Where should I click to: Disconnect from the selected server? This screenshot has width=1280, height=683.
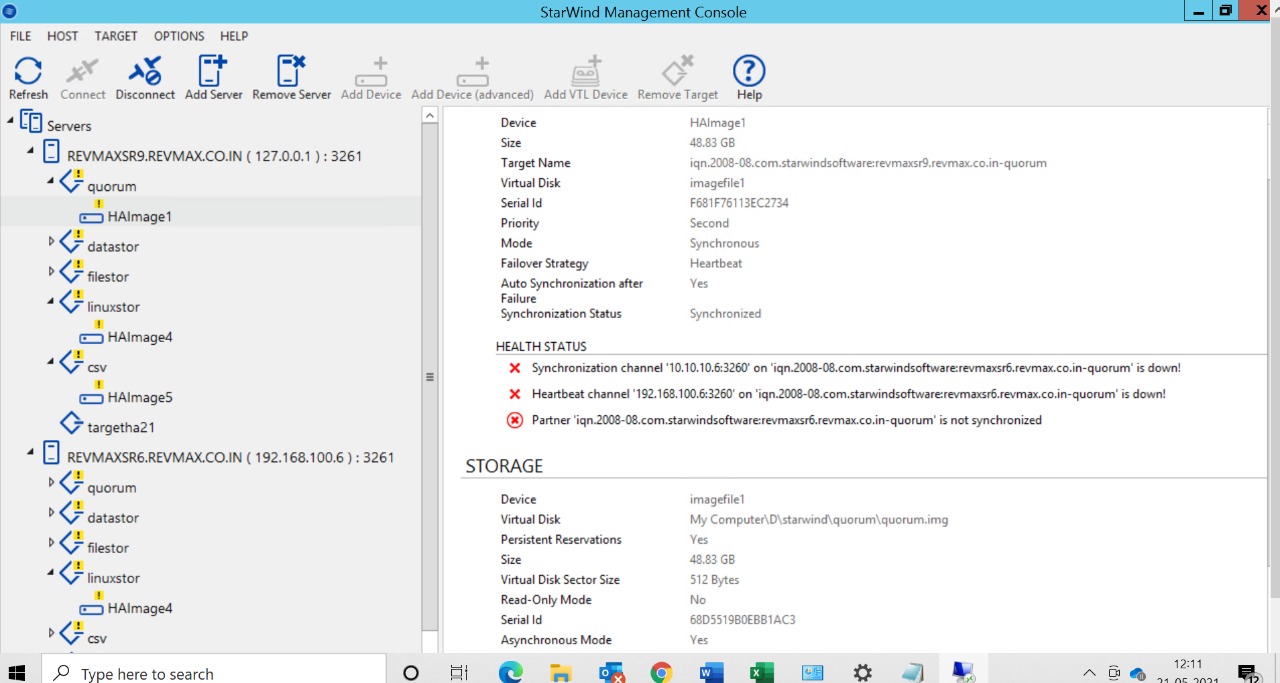pos(145,71)
